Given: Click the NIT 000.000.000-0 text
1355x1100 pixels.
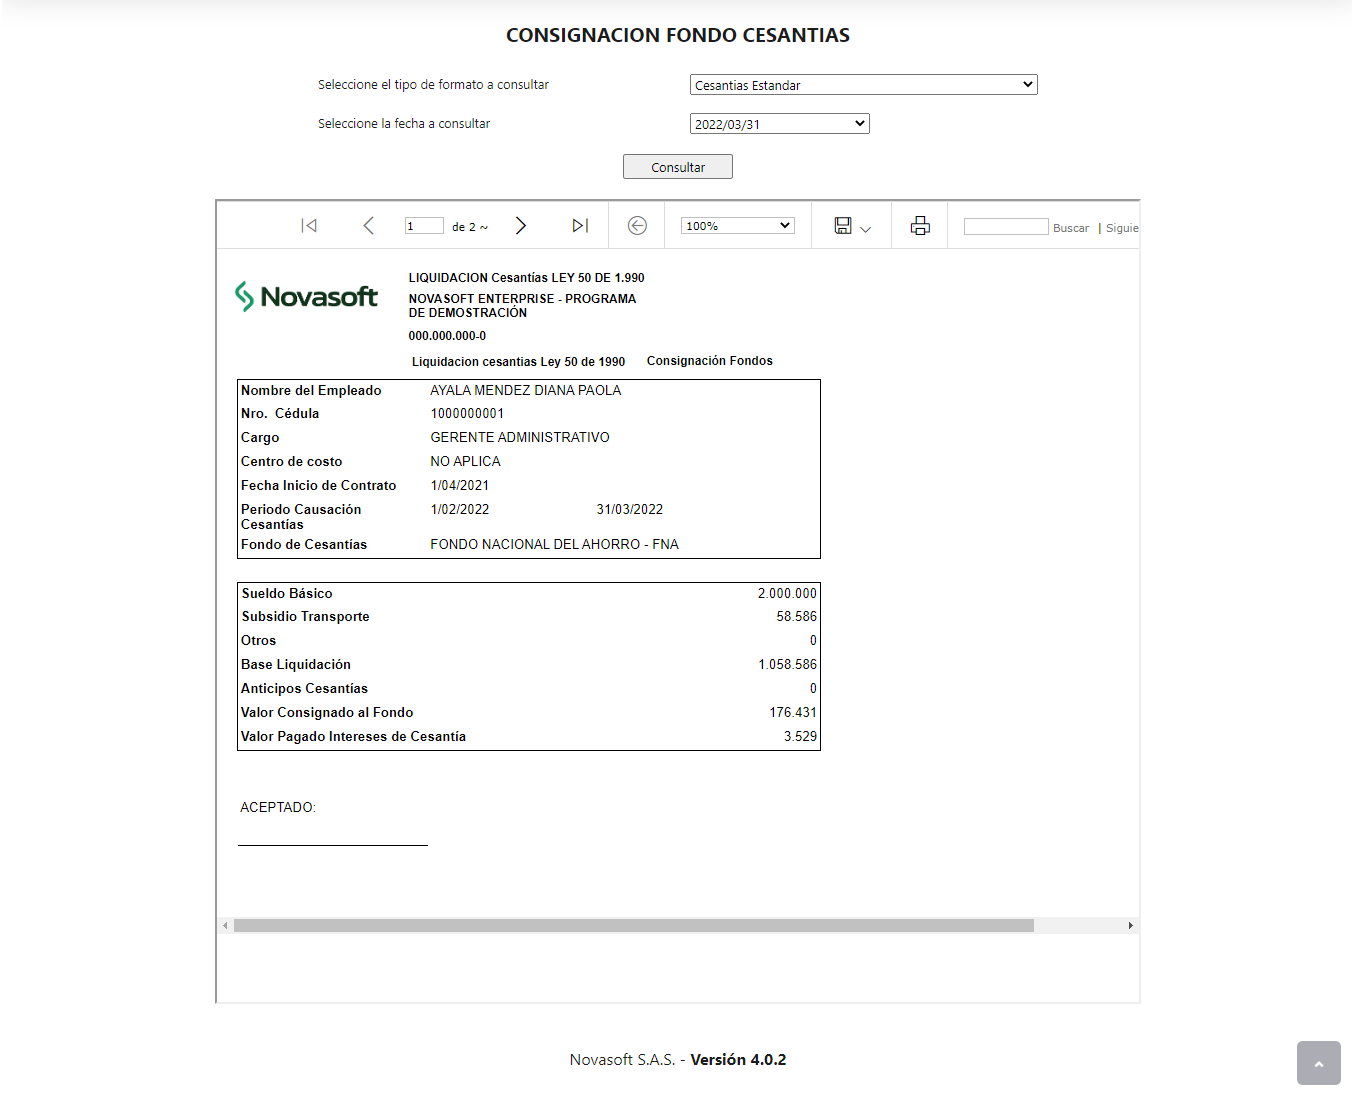Looking at the screenshot, I should click(x=447, y=336).
